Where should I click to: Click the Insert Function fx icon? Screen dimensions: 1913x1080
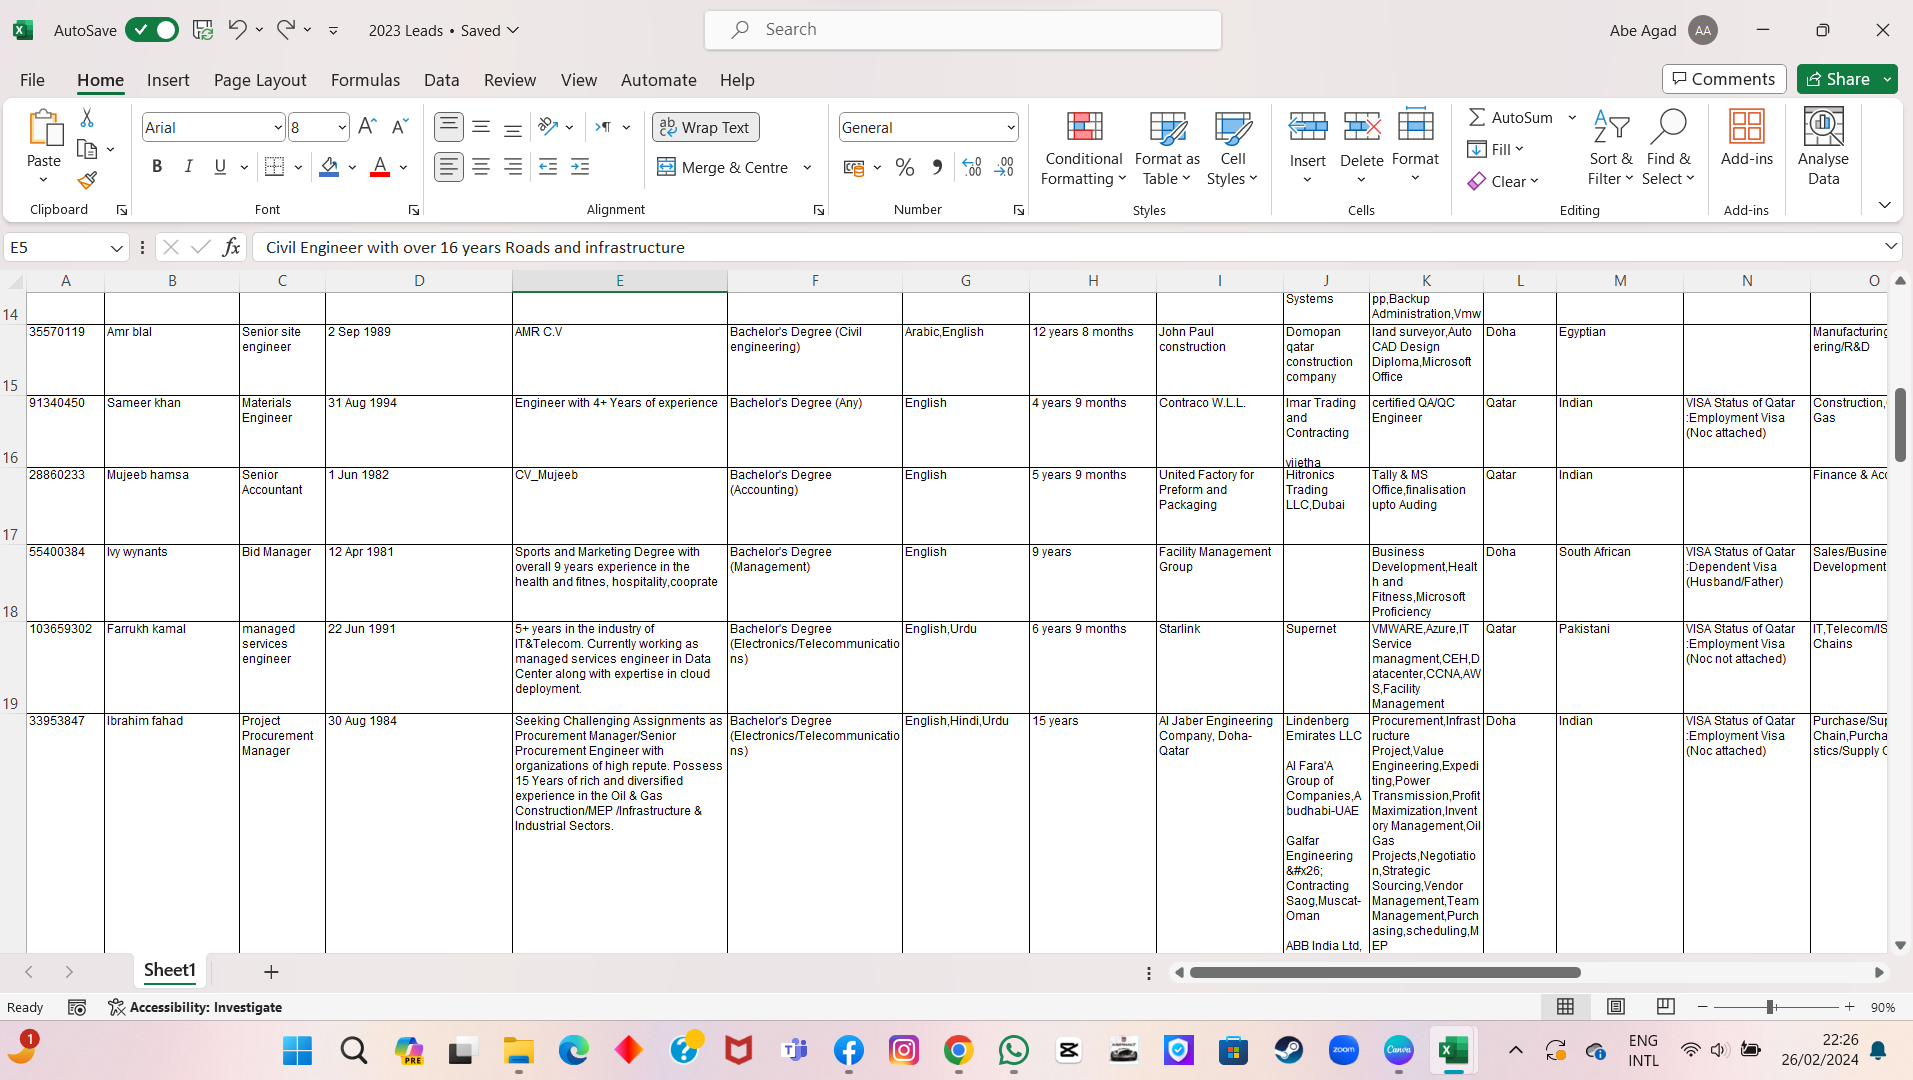(231, 247)
